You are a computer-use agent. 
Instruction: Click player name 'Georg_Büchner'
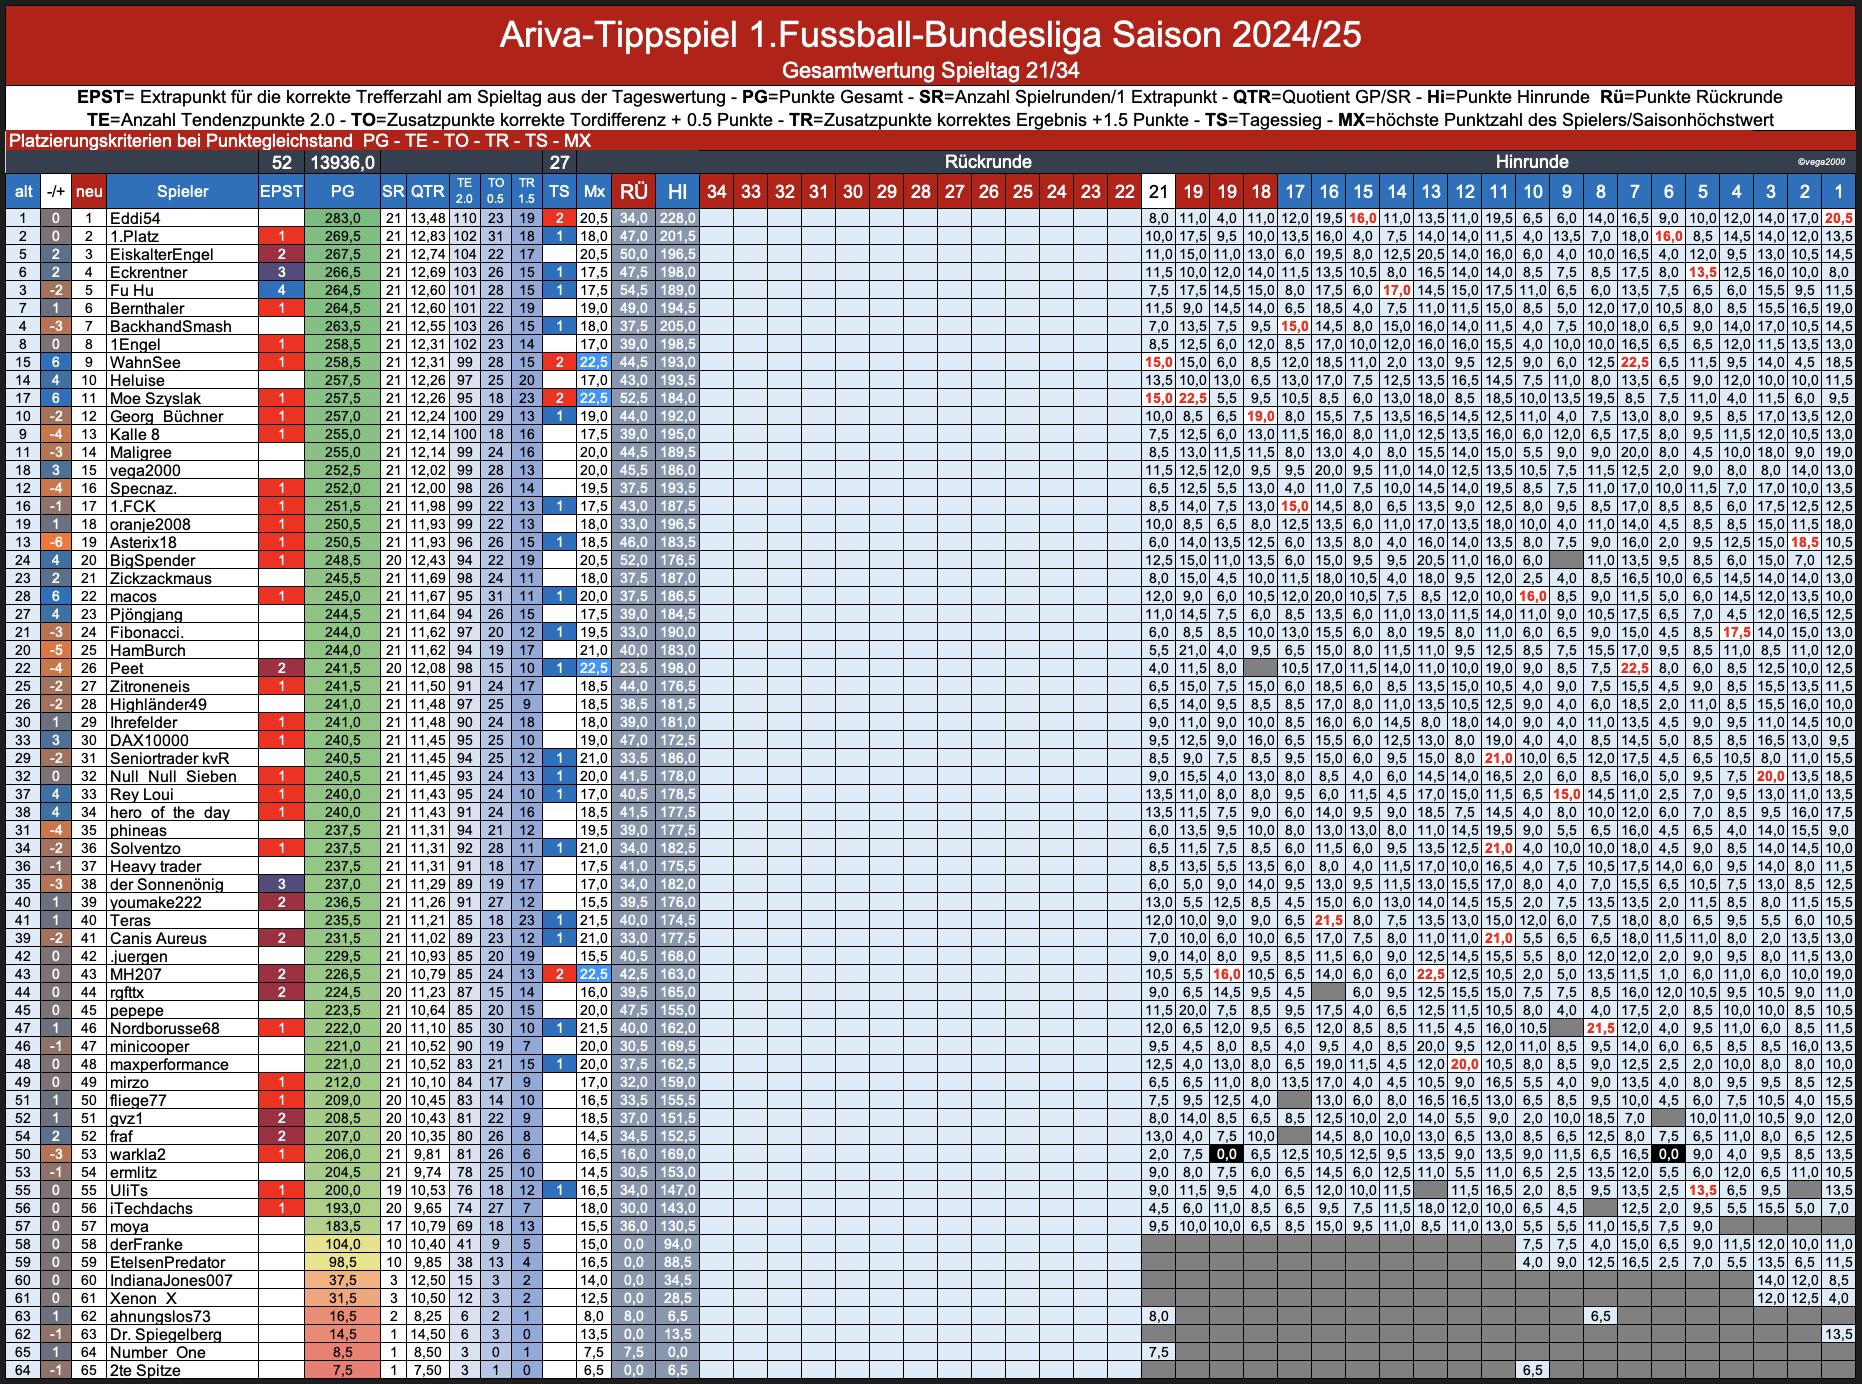(166, 416)
